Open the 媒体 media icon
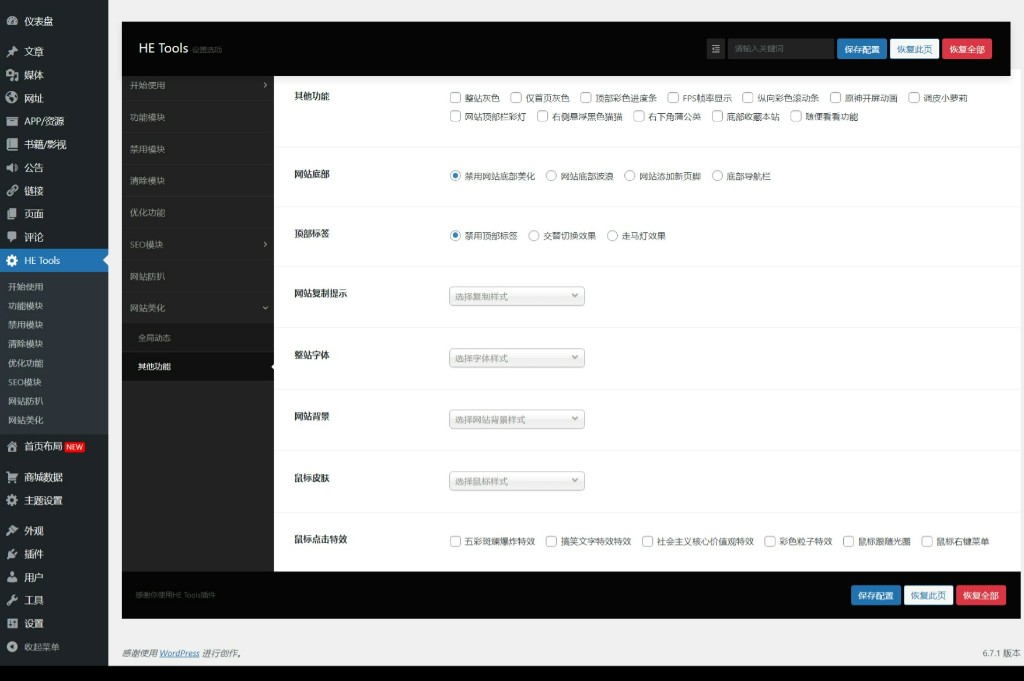 tap(12, 75)
